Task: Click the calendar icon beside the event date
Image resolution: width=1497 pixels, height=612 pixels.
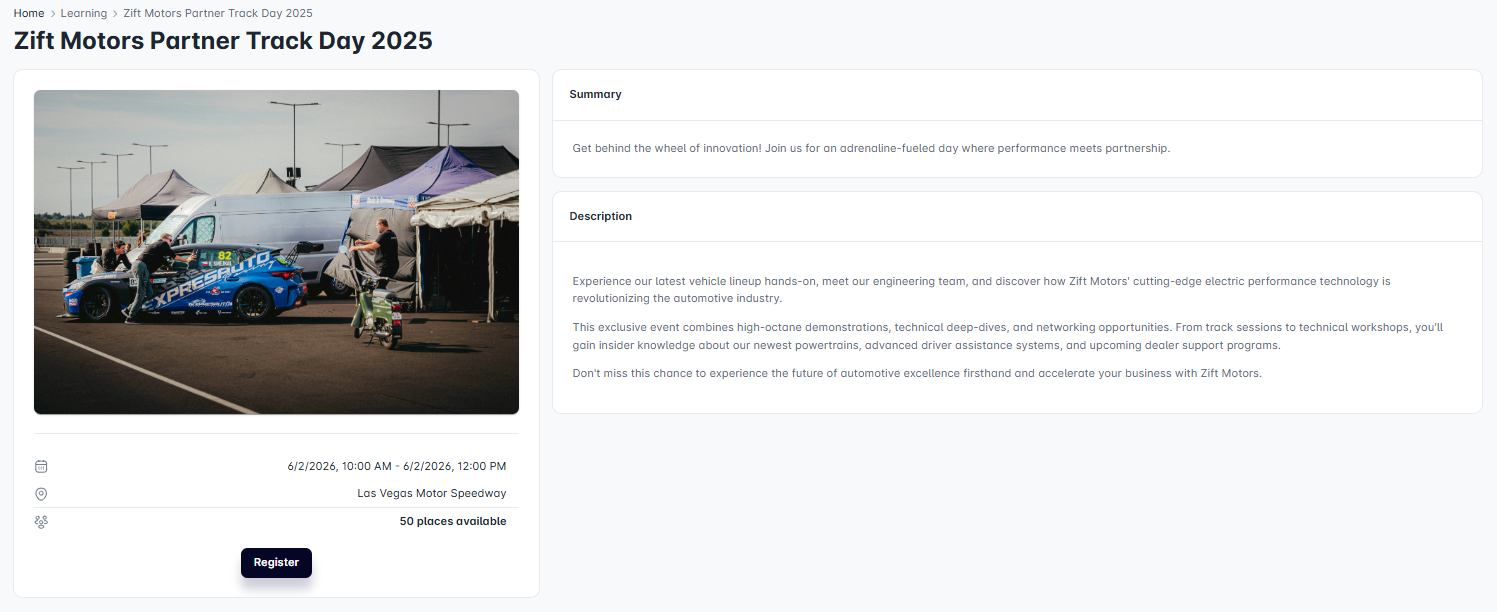Action: coord(41,466)
